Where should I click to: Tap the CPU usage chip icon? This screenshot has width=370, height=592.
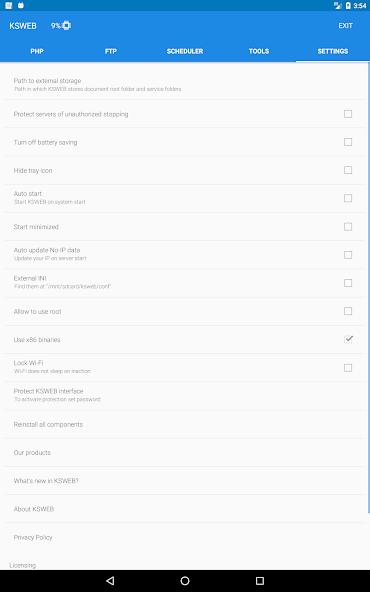[x=66, y=26]
